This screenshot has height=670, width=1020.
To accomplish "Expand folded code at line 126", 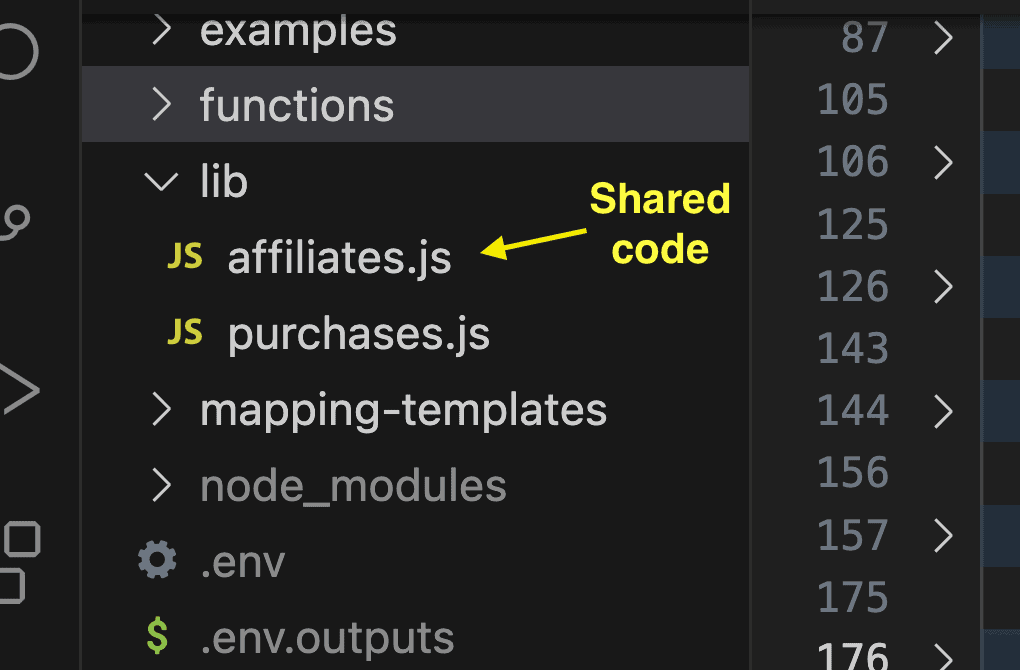I will (943, 286).
